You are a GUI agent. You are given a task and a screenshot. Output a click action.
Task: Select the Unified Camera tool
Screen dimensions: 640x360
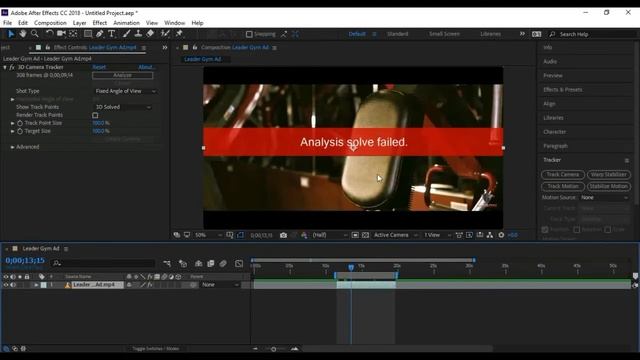[61, 34]
